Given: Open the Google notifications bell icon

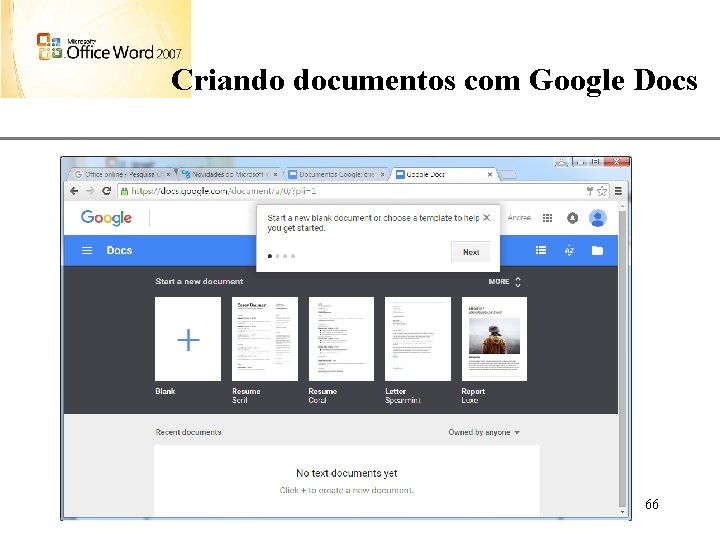Looking at the screenshot, I should pos(572,218).
